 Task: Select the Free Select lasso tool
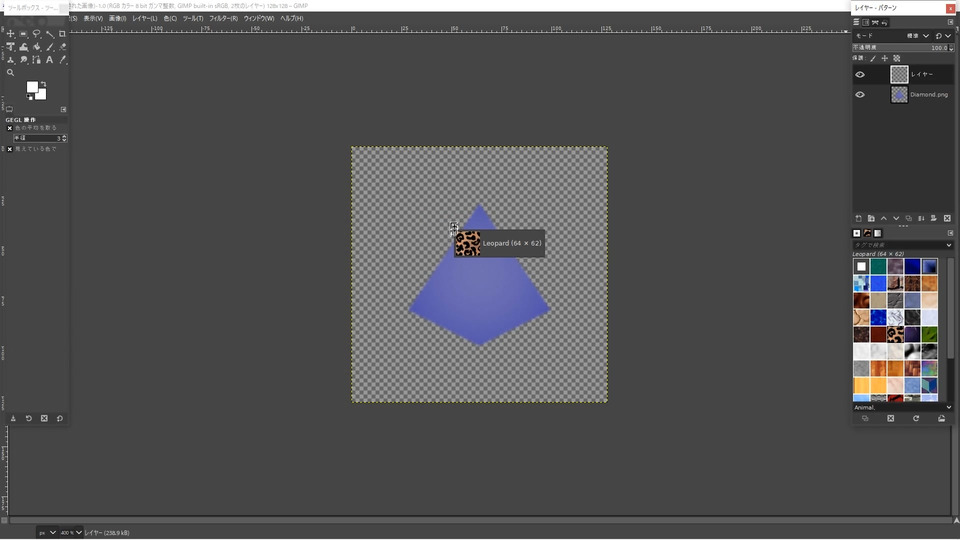[36, 34]
